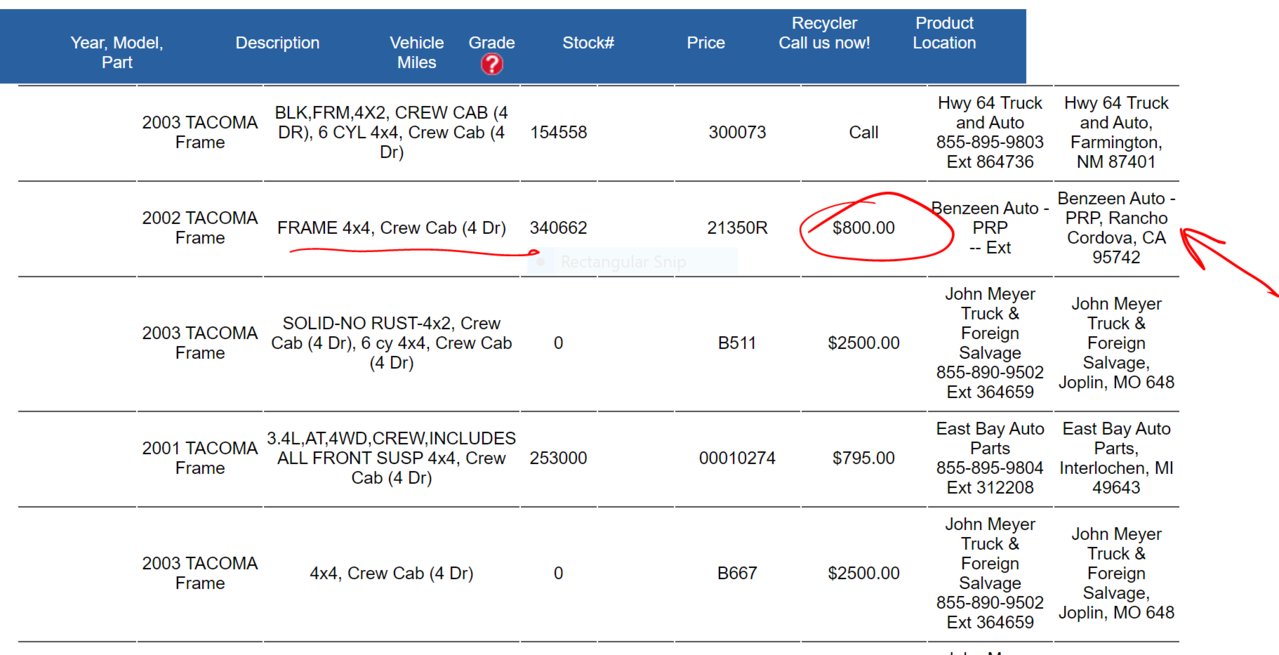Click mileage value 340662

pos(558,228)
